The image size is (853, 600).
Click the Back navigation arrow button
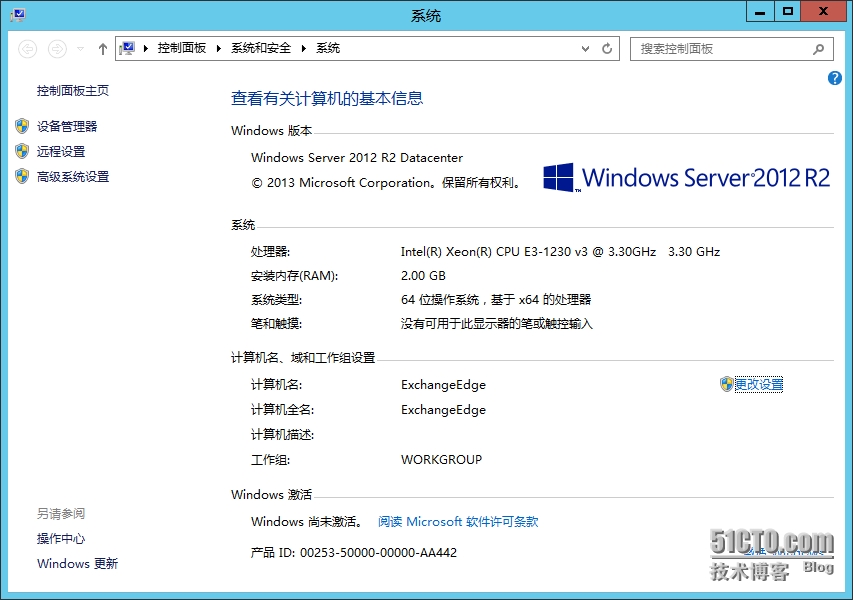[28, 48]
